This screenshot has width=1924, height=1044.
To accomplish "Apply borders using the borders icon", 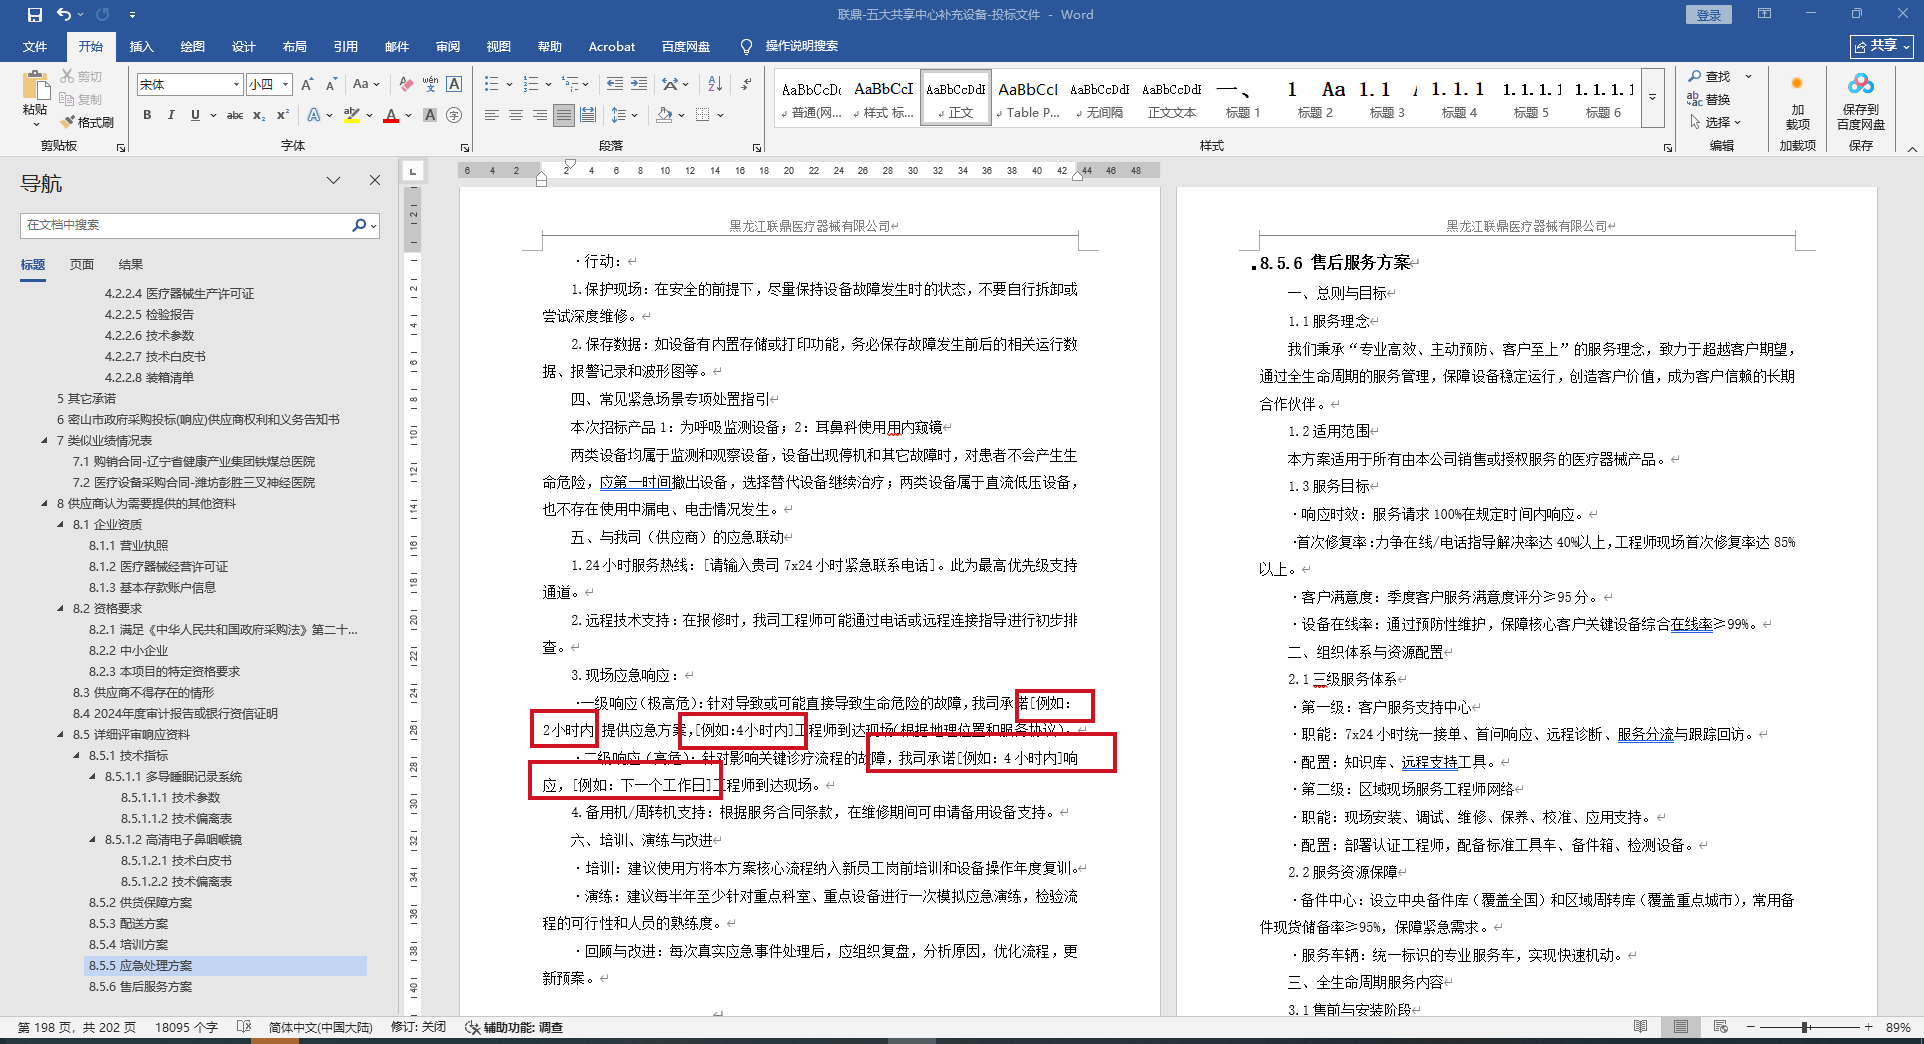I will point(703,115).
